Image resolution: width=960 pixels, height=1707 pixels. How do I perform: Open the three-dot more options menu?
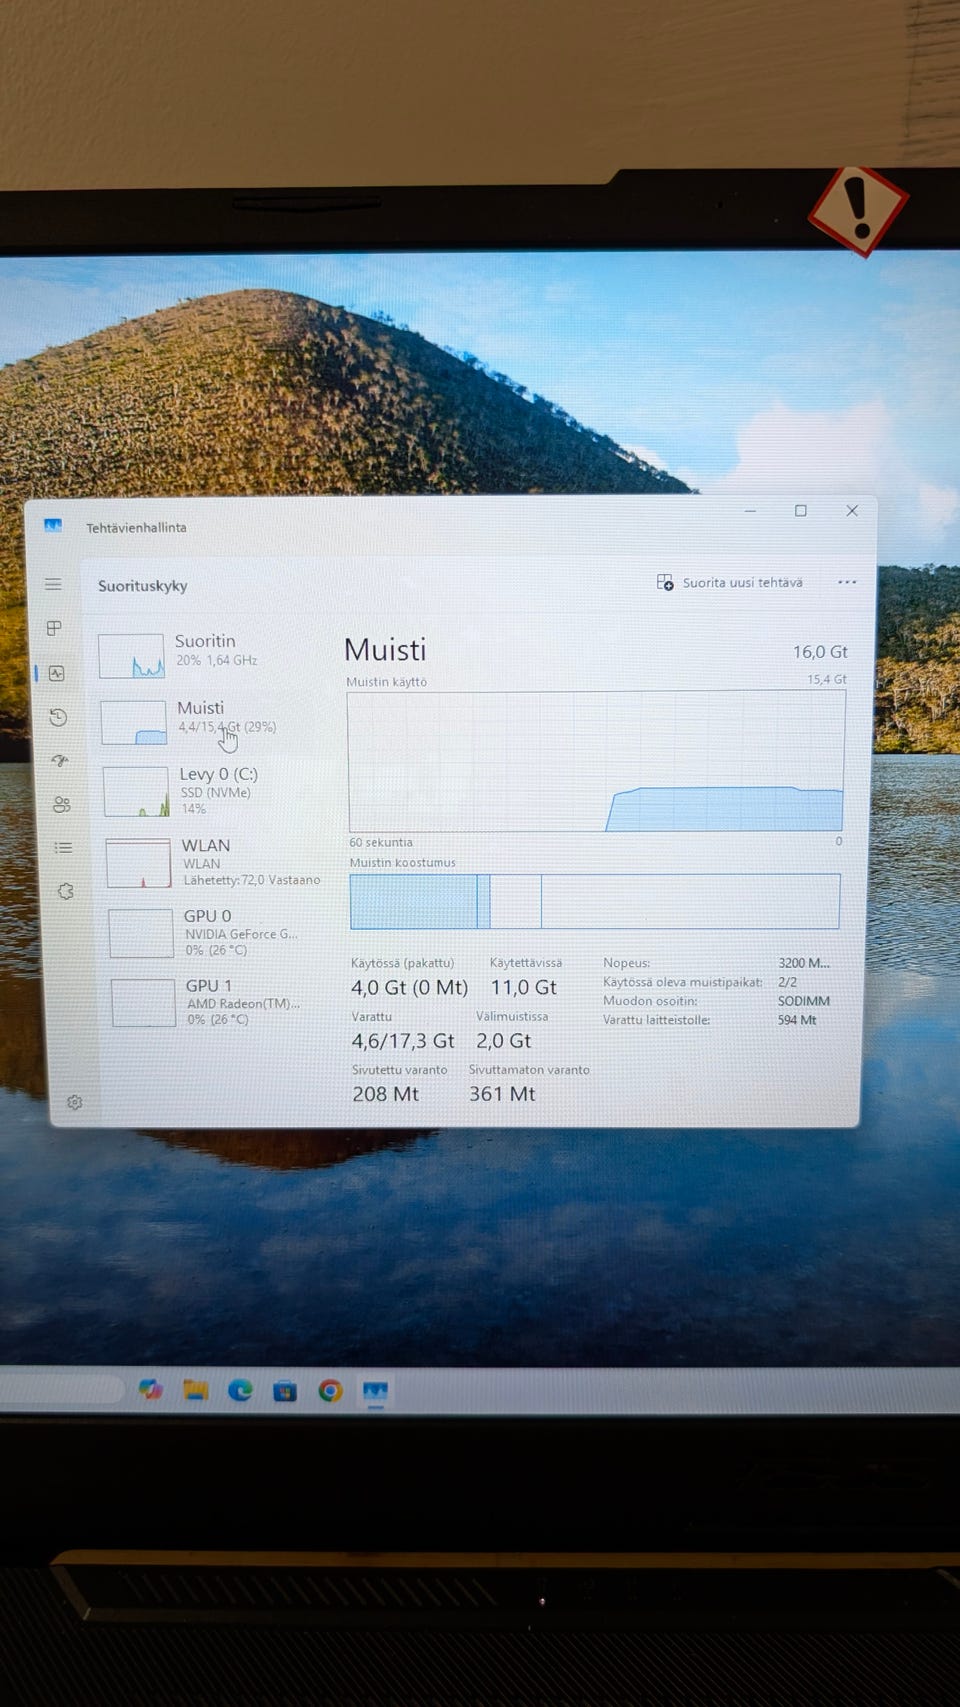click(x=847, y=582)
